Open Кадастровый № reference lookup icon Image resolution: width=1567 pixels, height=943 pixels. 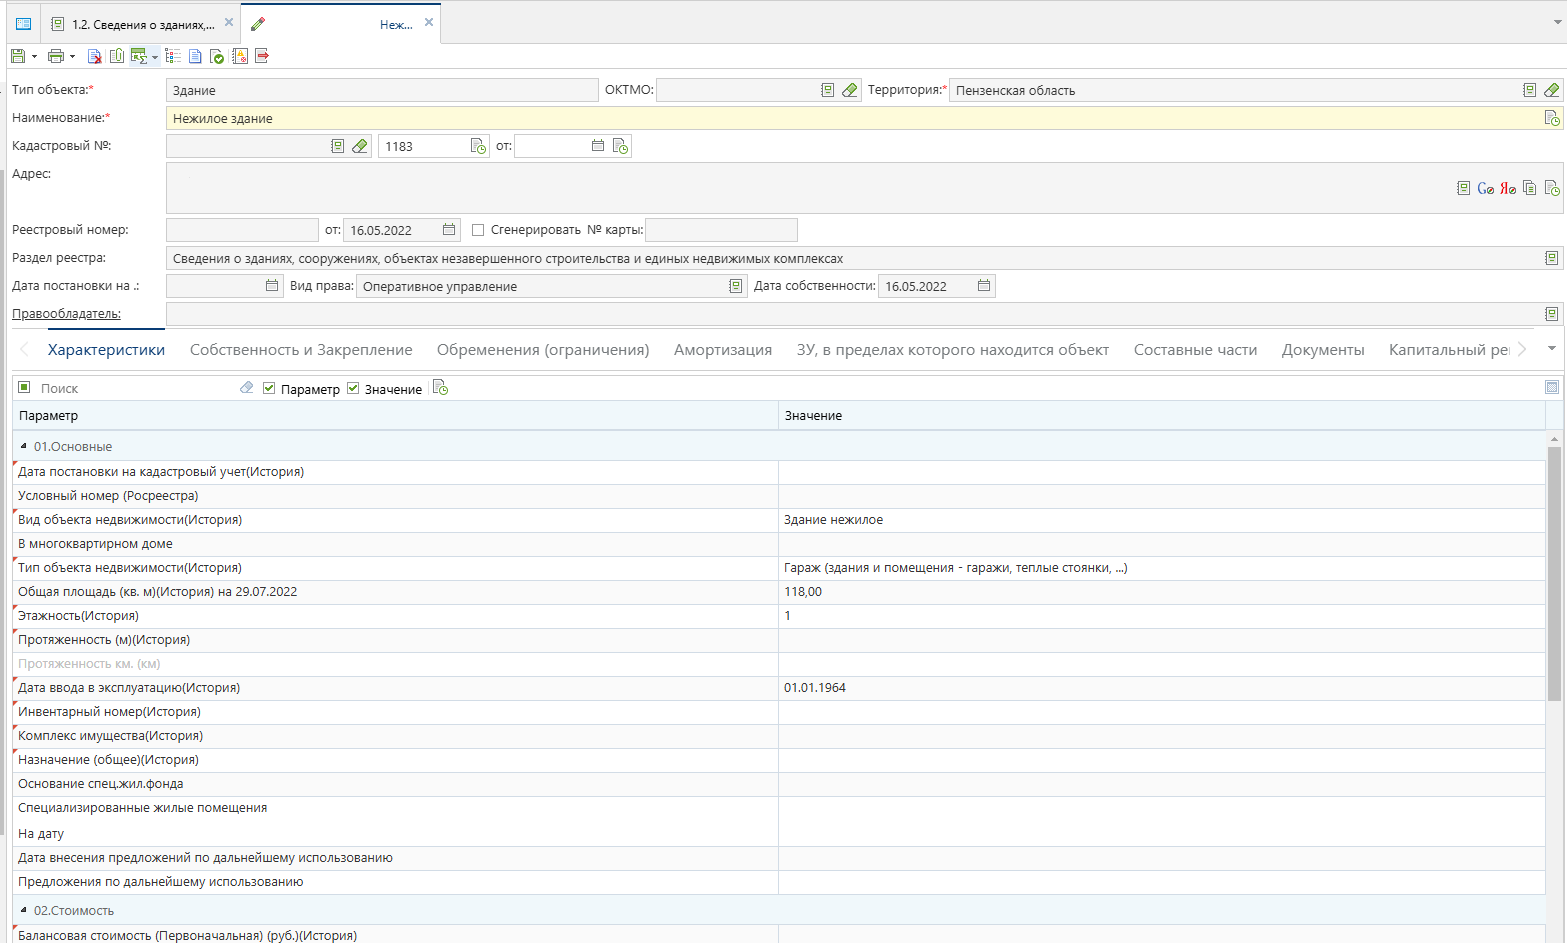tap(338, 146)
